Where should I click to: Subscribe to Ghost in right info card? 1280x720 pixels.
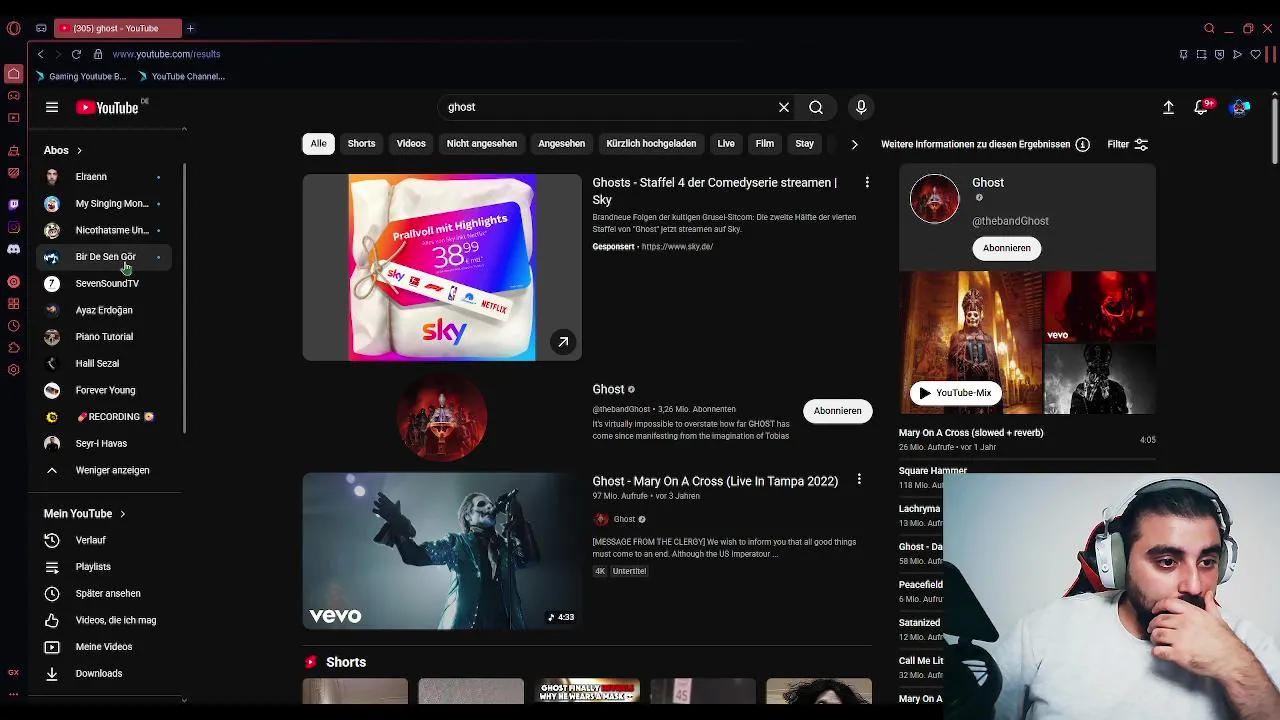point(1006,248)
